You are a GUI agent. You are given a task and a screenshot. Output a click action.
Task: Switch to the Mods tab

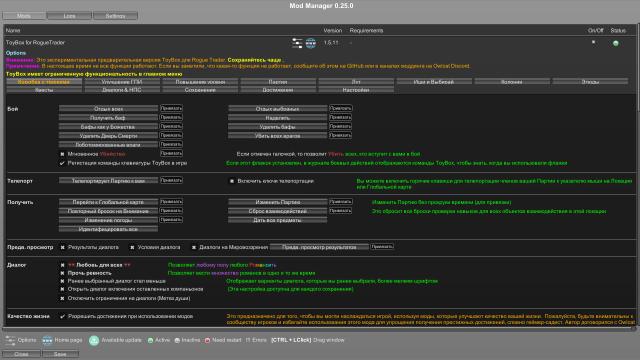pyautogui.click(x=24, y=16)
